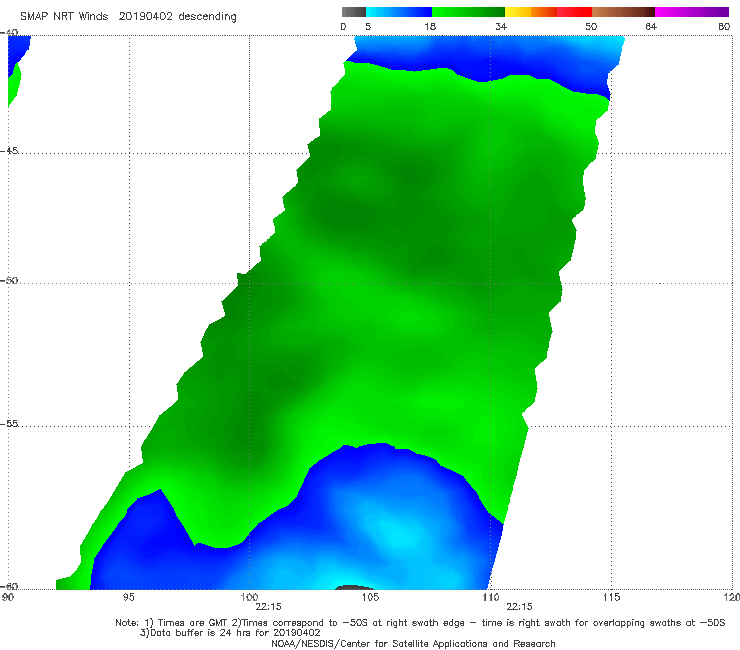Click the longitude label '115'

[612, 597]
